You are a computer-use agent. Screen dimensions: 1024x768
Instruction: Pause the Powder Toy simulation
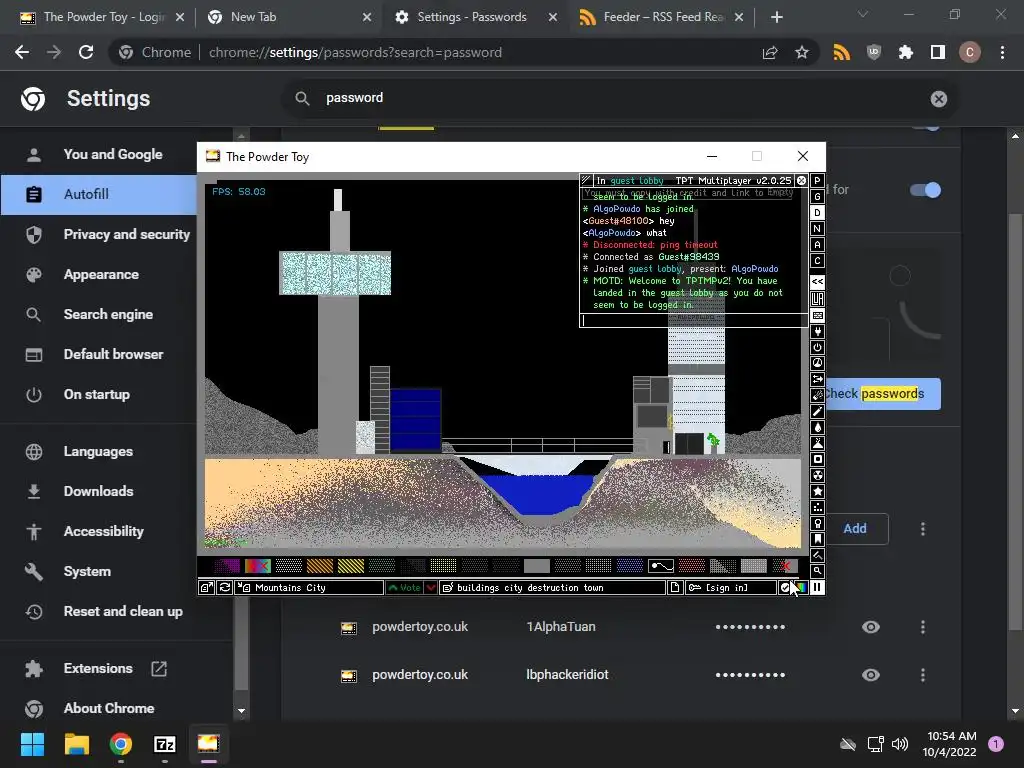click(x=817, y=588)
